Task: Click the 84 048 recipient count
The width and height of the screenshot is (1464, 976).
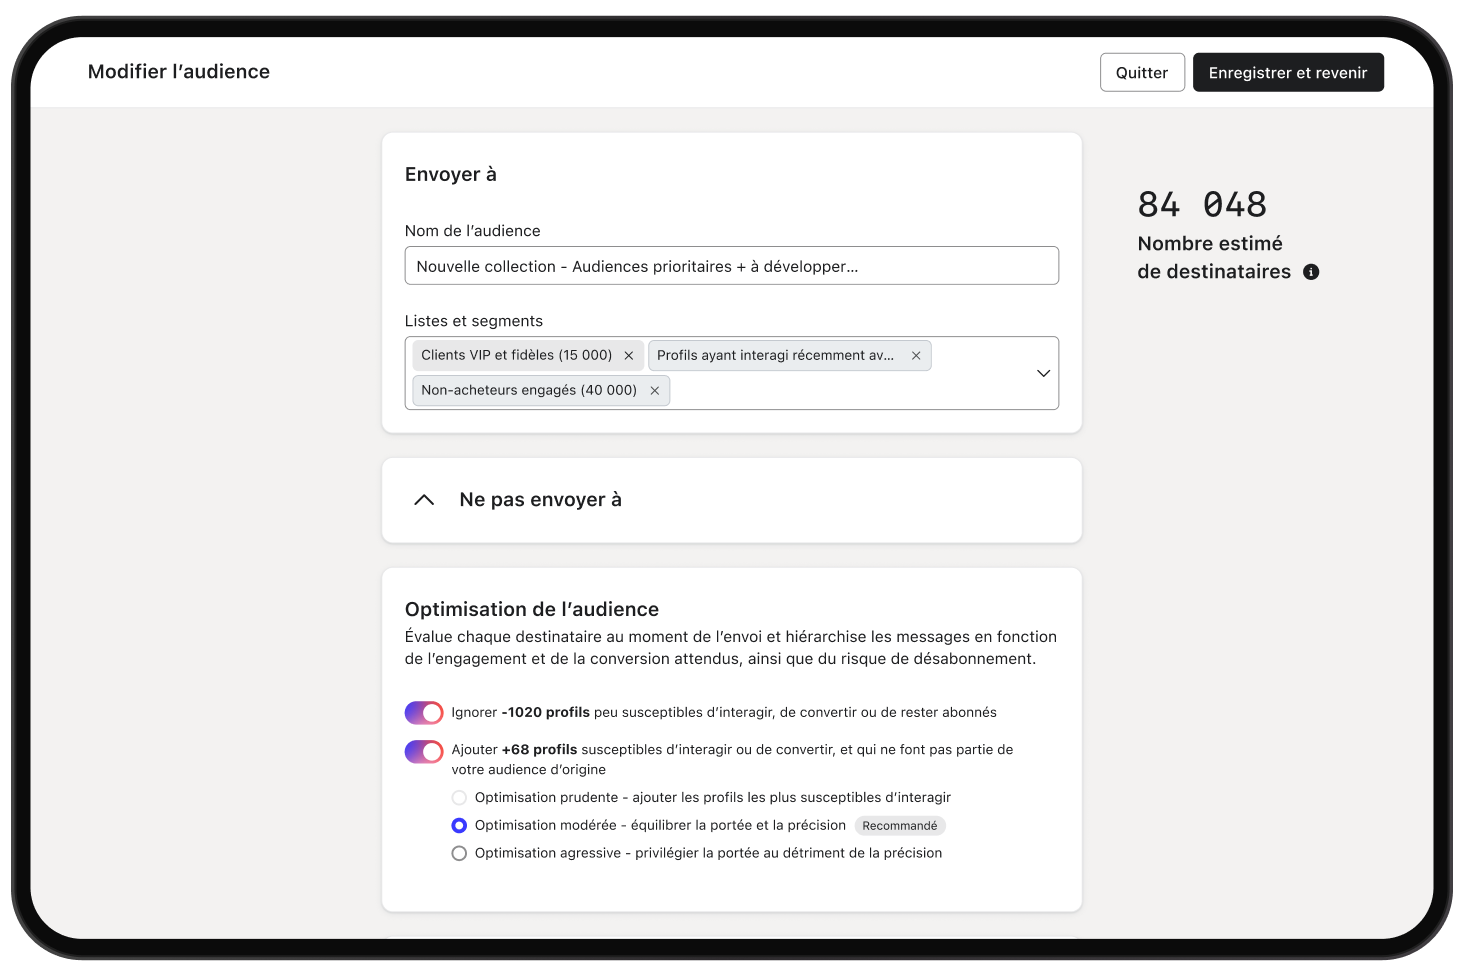Action: pyautogui.click(x=1202, y=205)
